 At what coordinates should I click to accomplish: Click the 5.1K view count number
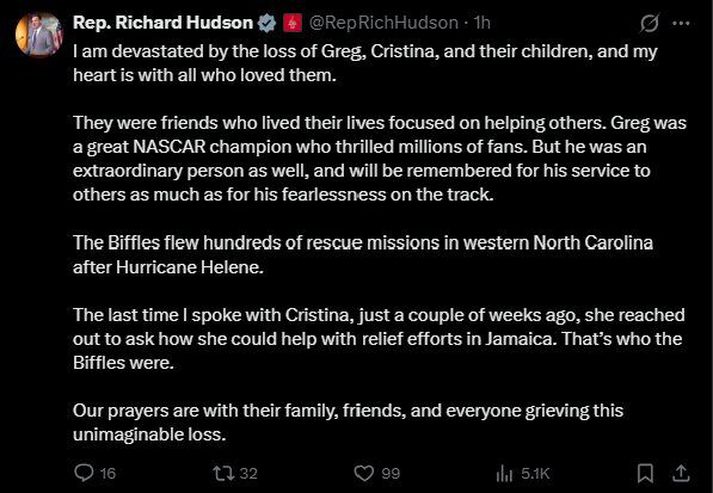point(536,472)
